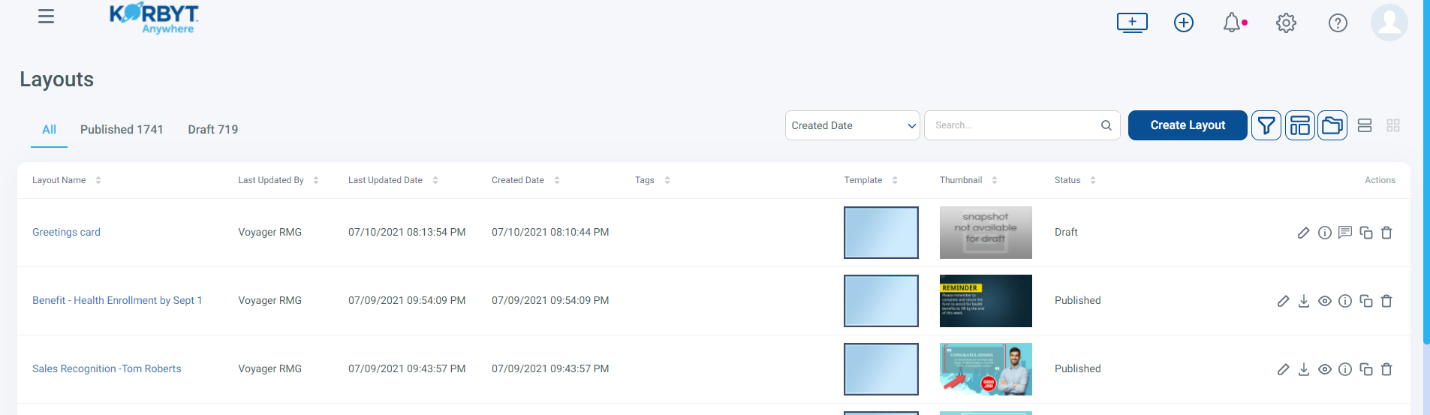Click the Layouts page heading

point(57,79)
